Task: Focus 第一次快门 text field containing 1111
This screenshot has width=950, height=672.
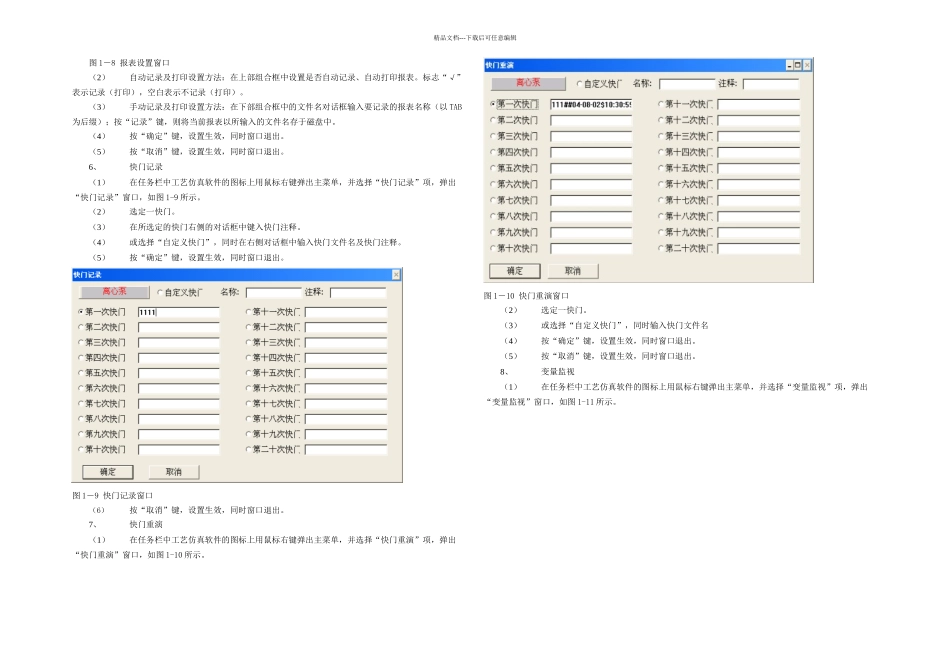Action: click(x=179, y=312)
